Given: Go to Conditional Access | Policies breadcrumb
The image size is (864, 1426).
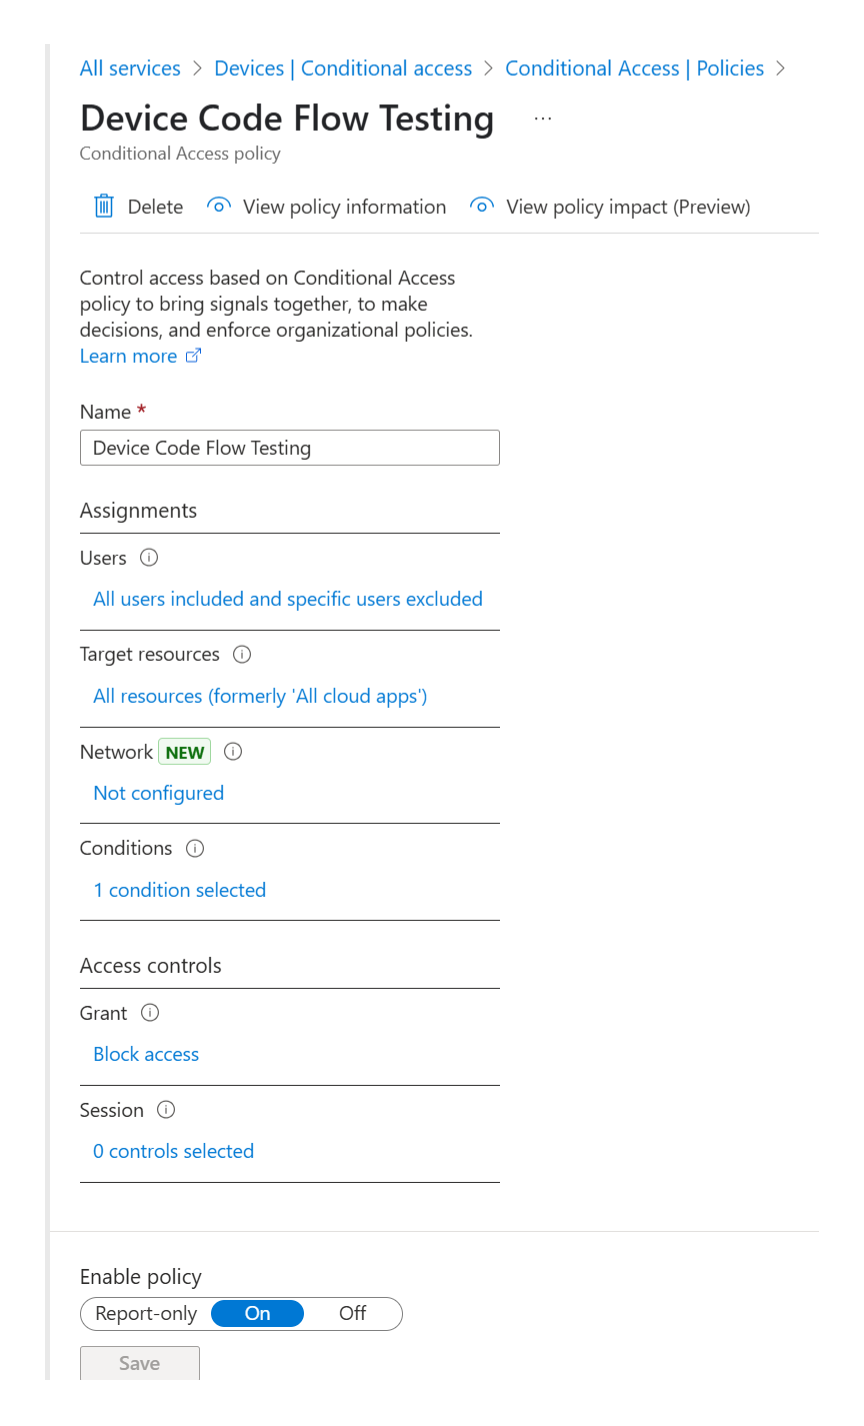Looking at the screenshot, I should [634, 68].
